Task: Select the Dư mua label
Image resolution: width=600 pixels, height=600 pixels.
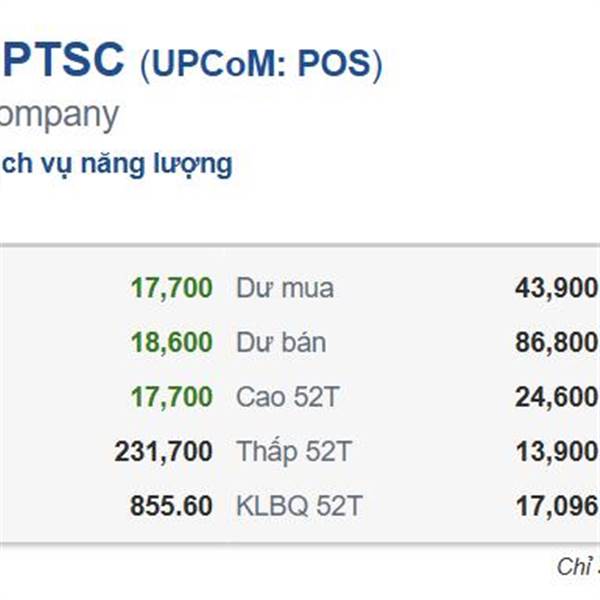Action: coord(285,289)
